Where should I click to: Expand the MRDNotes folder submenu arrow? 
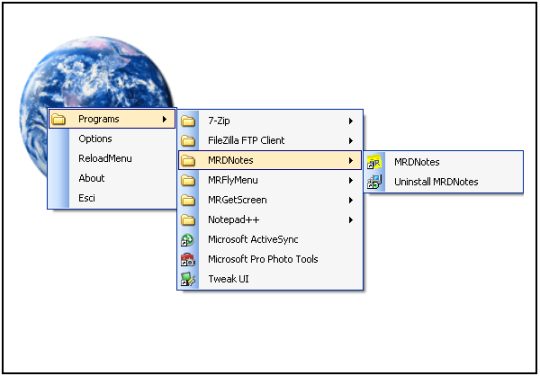[351, 160]
